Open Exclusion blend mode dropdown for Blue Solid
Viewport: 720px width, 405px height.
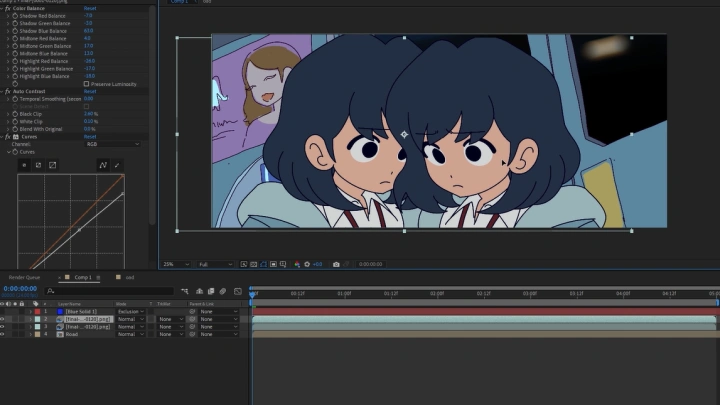point(131,311)
